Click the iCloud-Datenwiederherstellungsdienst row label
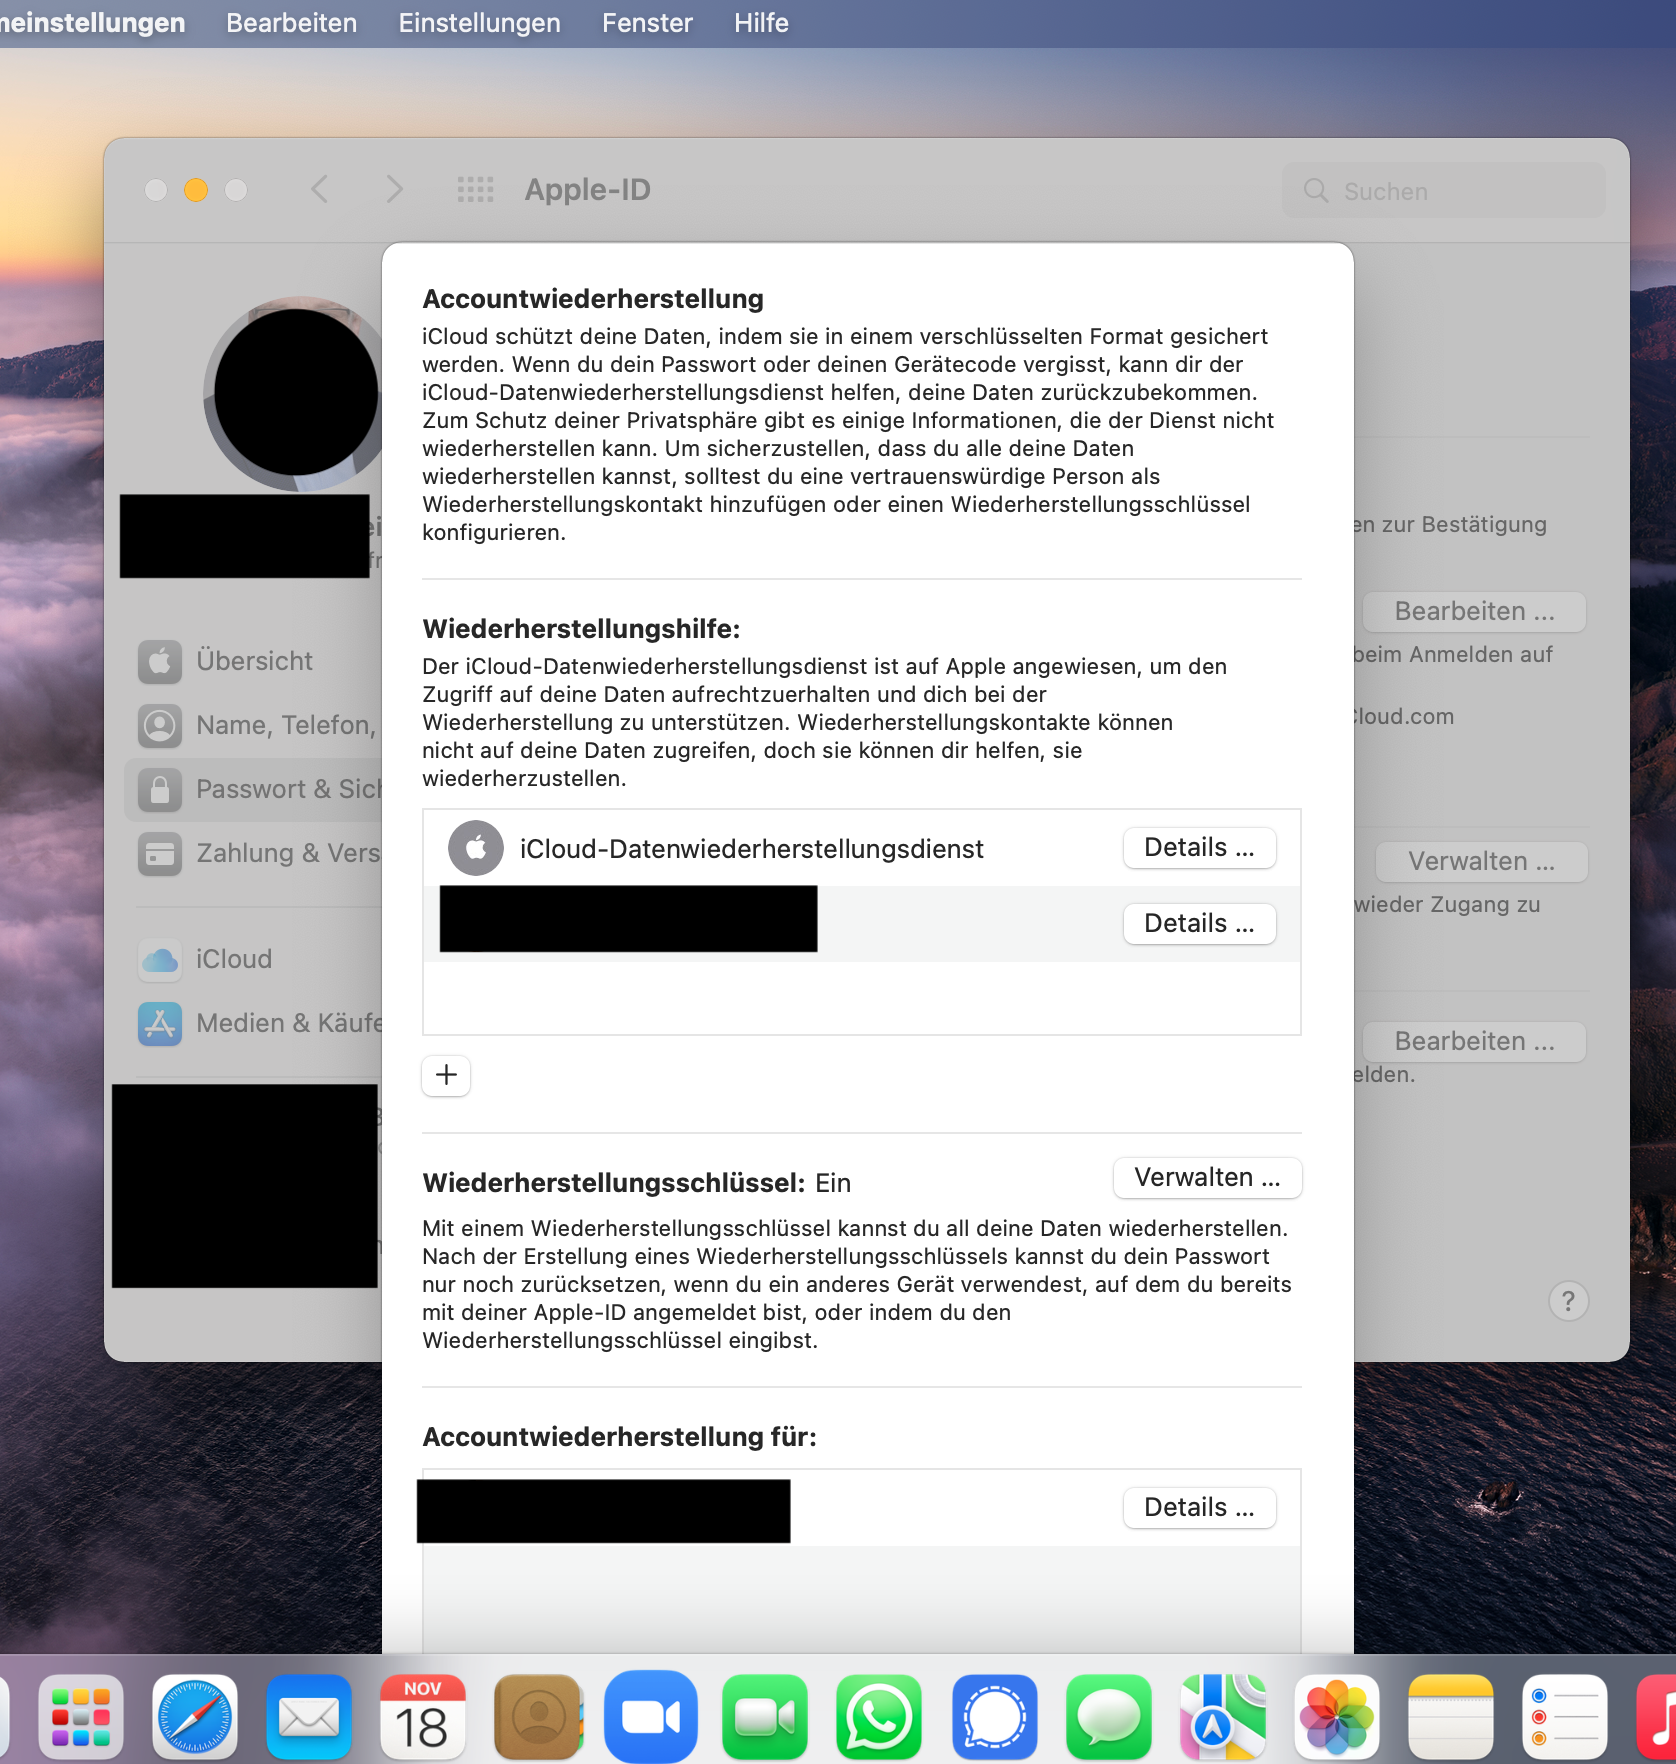The image size is (1676, 1764). pyautogui.click(x=752, y=849)
